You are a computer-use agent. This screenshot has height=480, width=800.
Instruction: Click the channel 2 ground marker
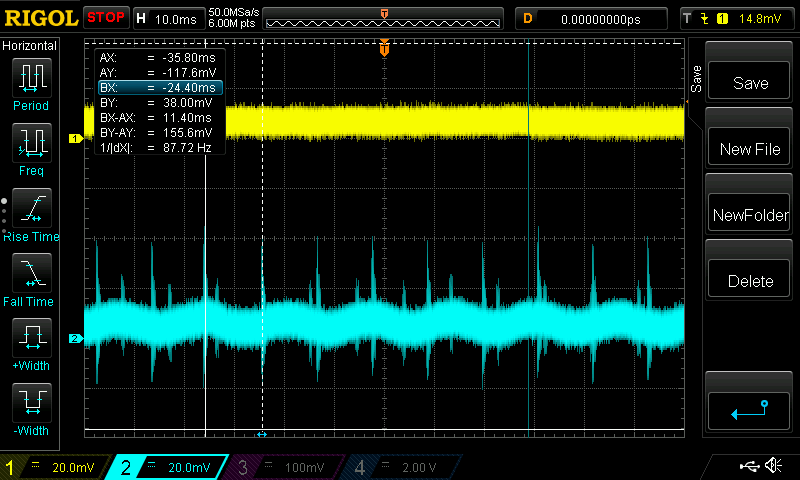tap(76, 338)
